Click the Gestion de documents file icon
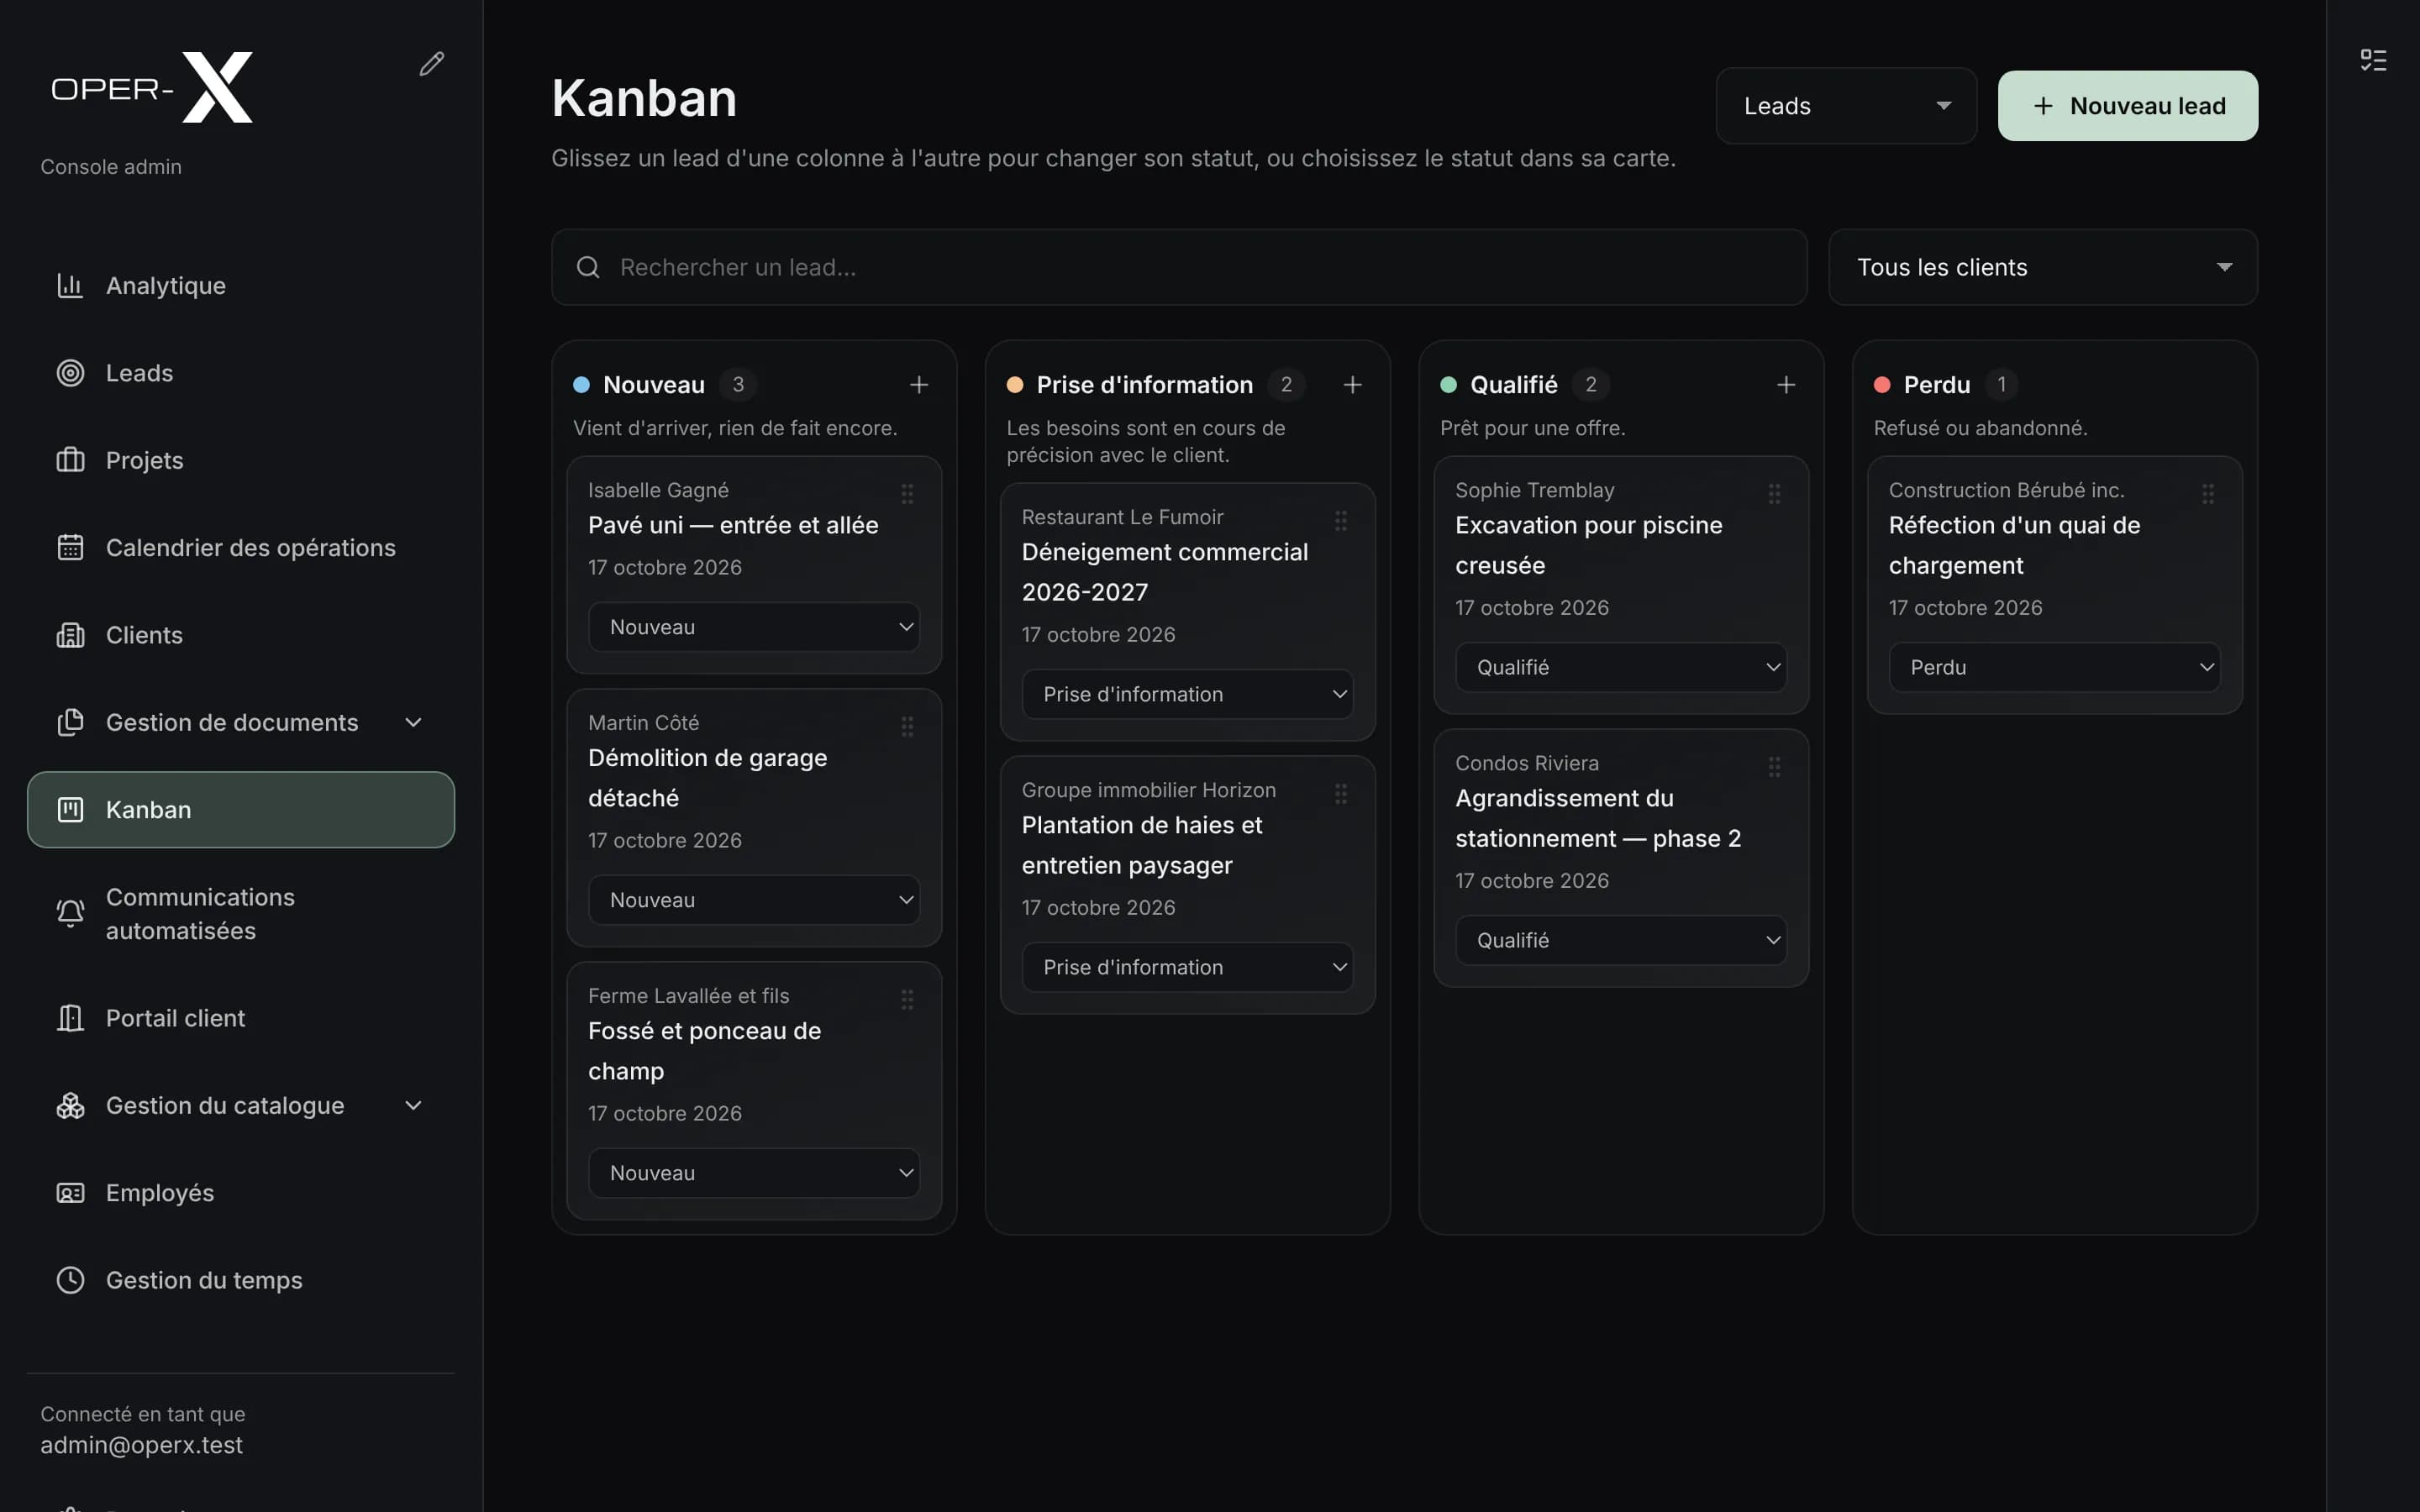 pos(70,722)
